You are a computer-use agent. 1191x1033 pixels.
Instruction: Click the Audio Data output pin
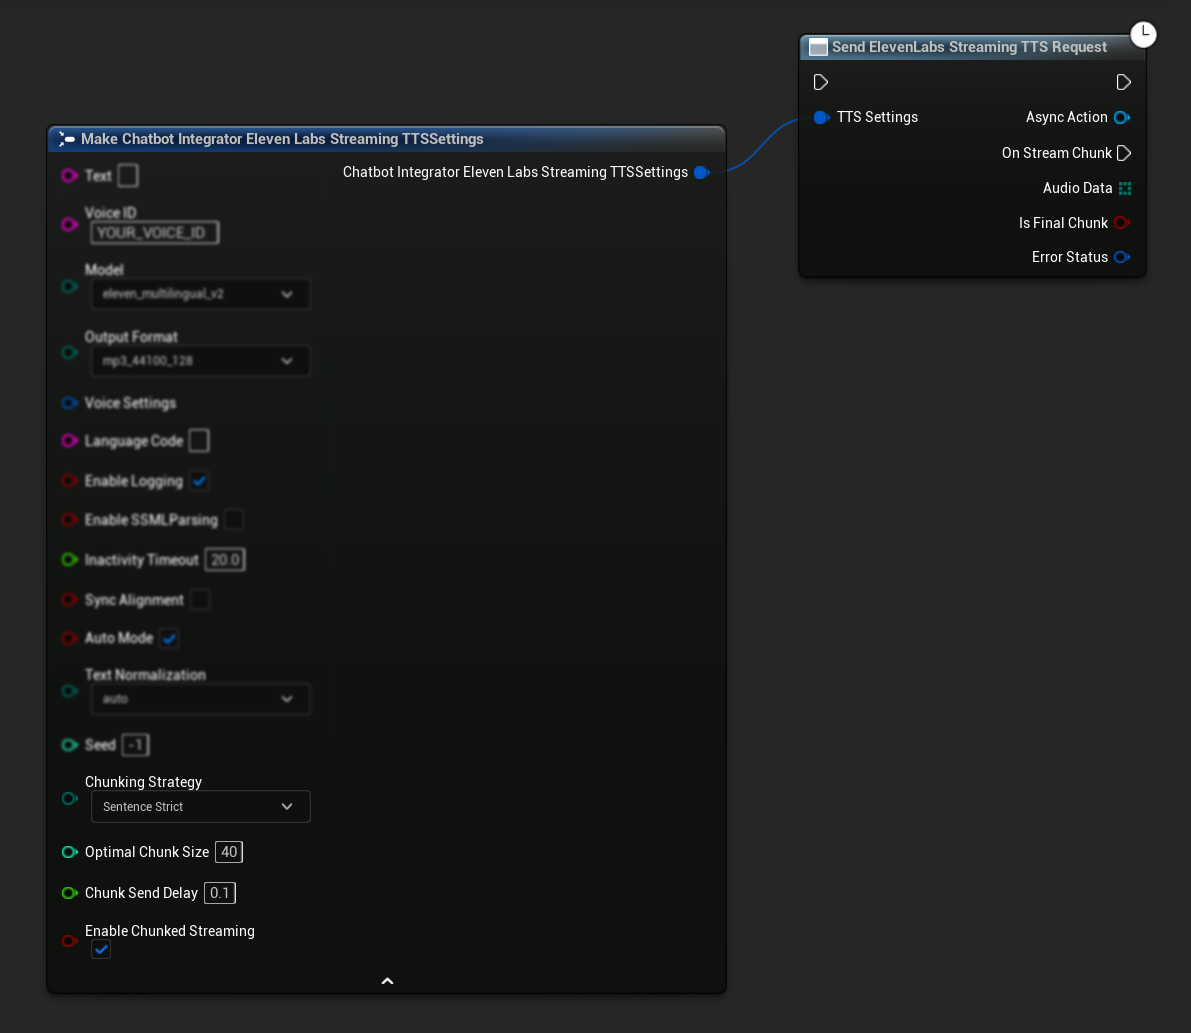click(1124, 188)
